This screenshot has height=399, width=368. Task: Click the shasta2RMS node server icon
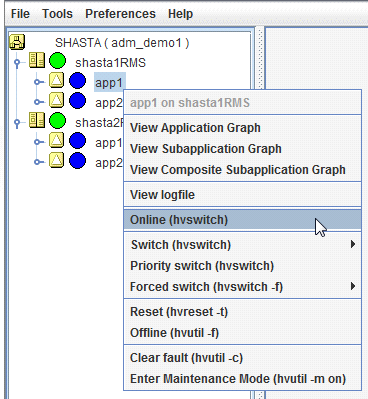[37, 120]
